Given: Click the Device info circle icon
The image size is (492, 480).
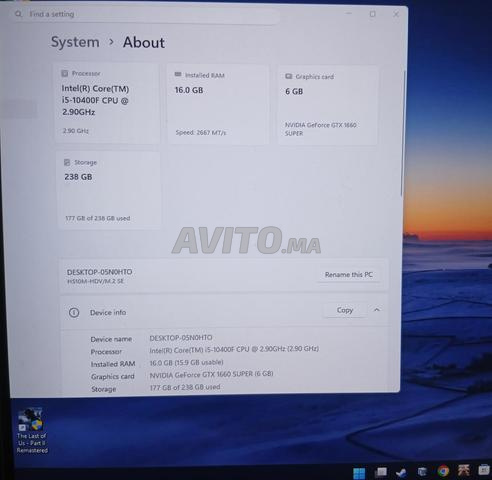Looking at the screenshot, I should click(x=74, y=313).
